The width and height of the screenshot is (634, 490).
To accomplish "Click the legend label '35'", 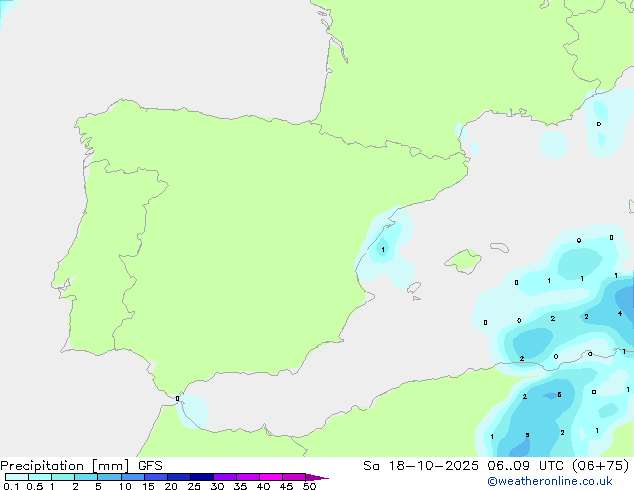I will 240,486.
